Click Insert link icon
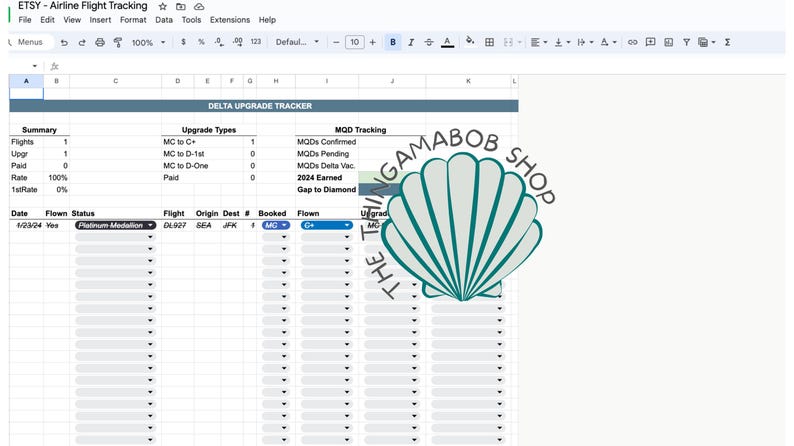The image size is (794, 446). 632,43
